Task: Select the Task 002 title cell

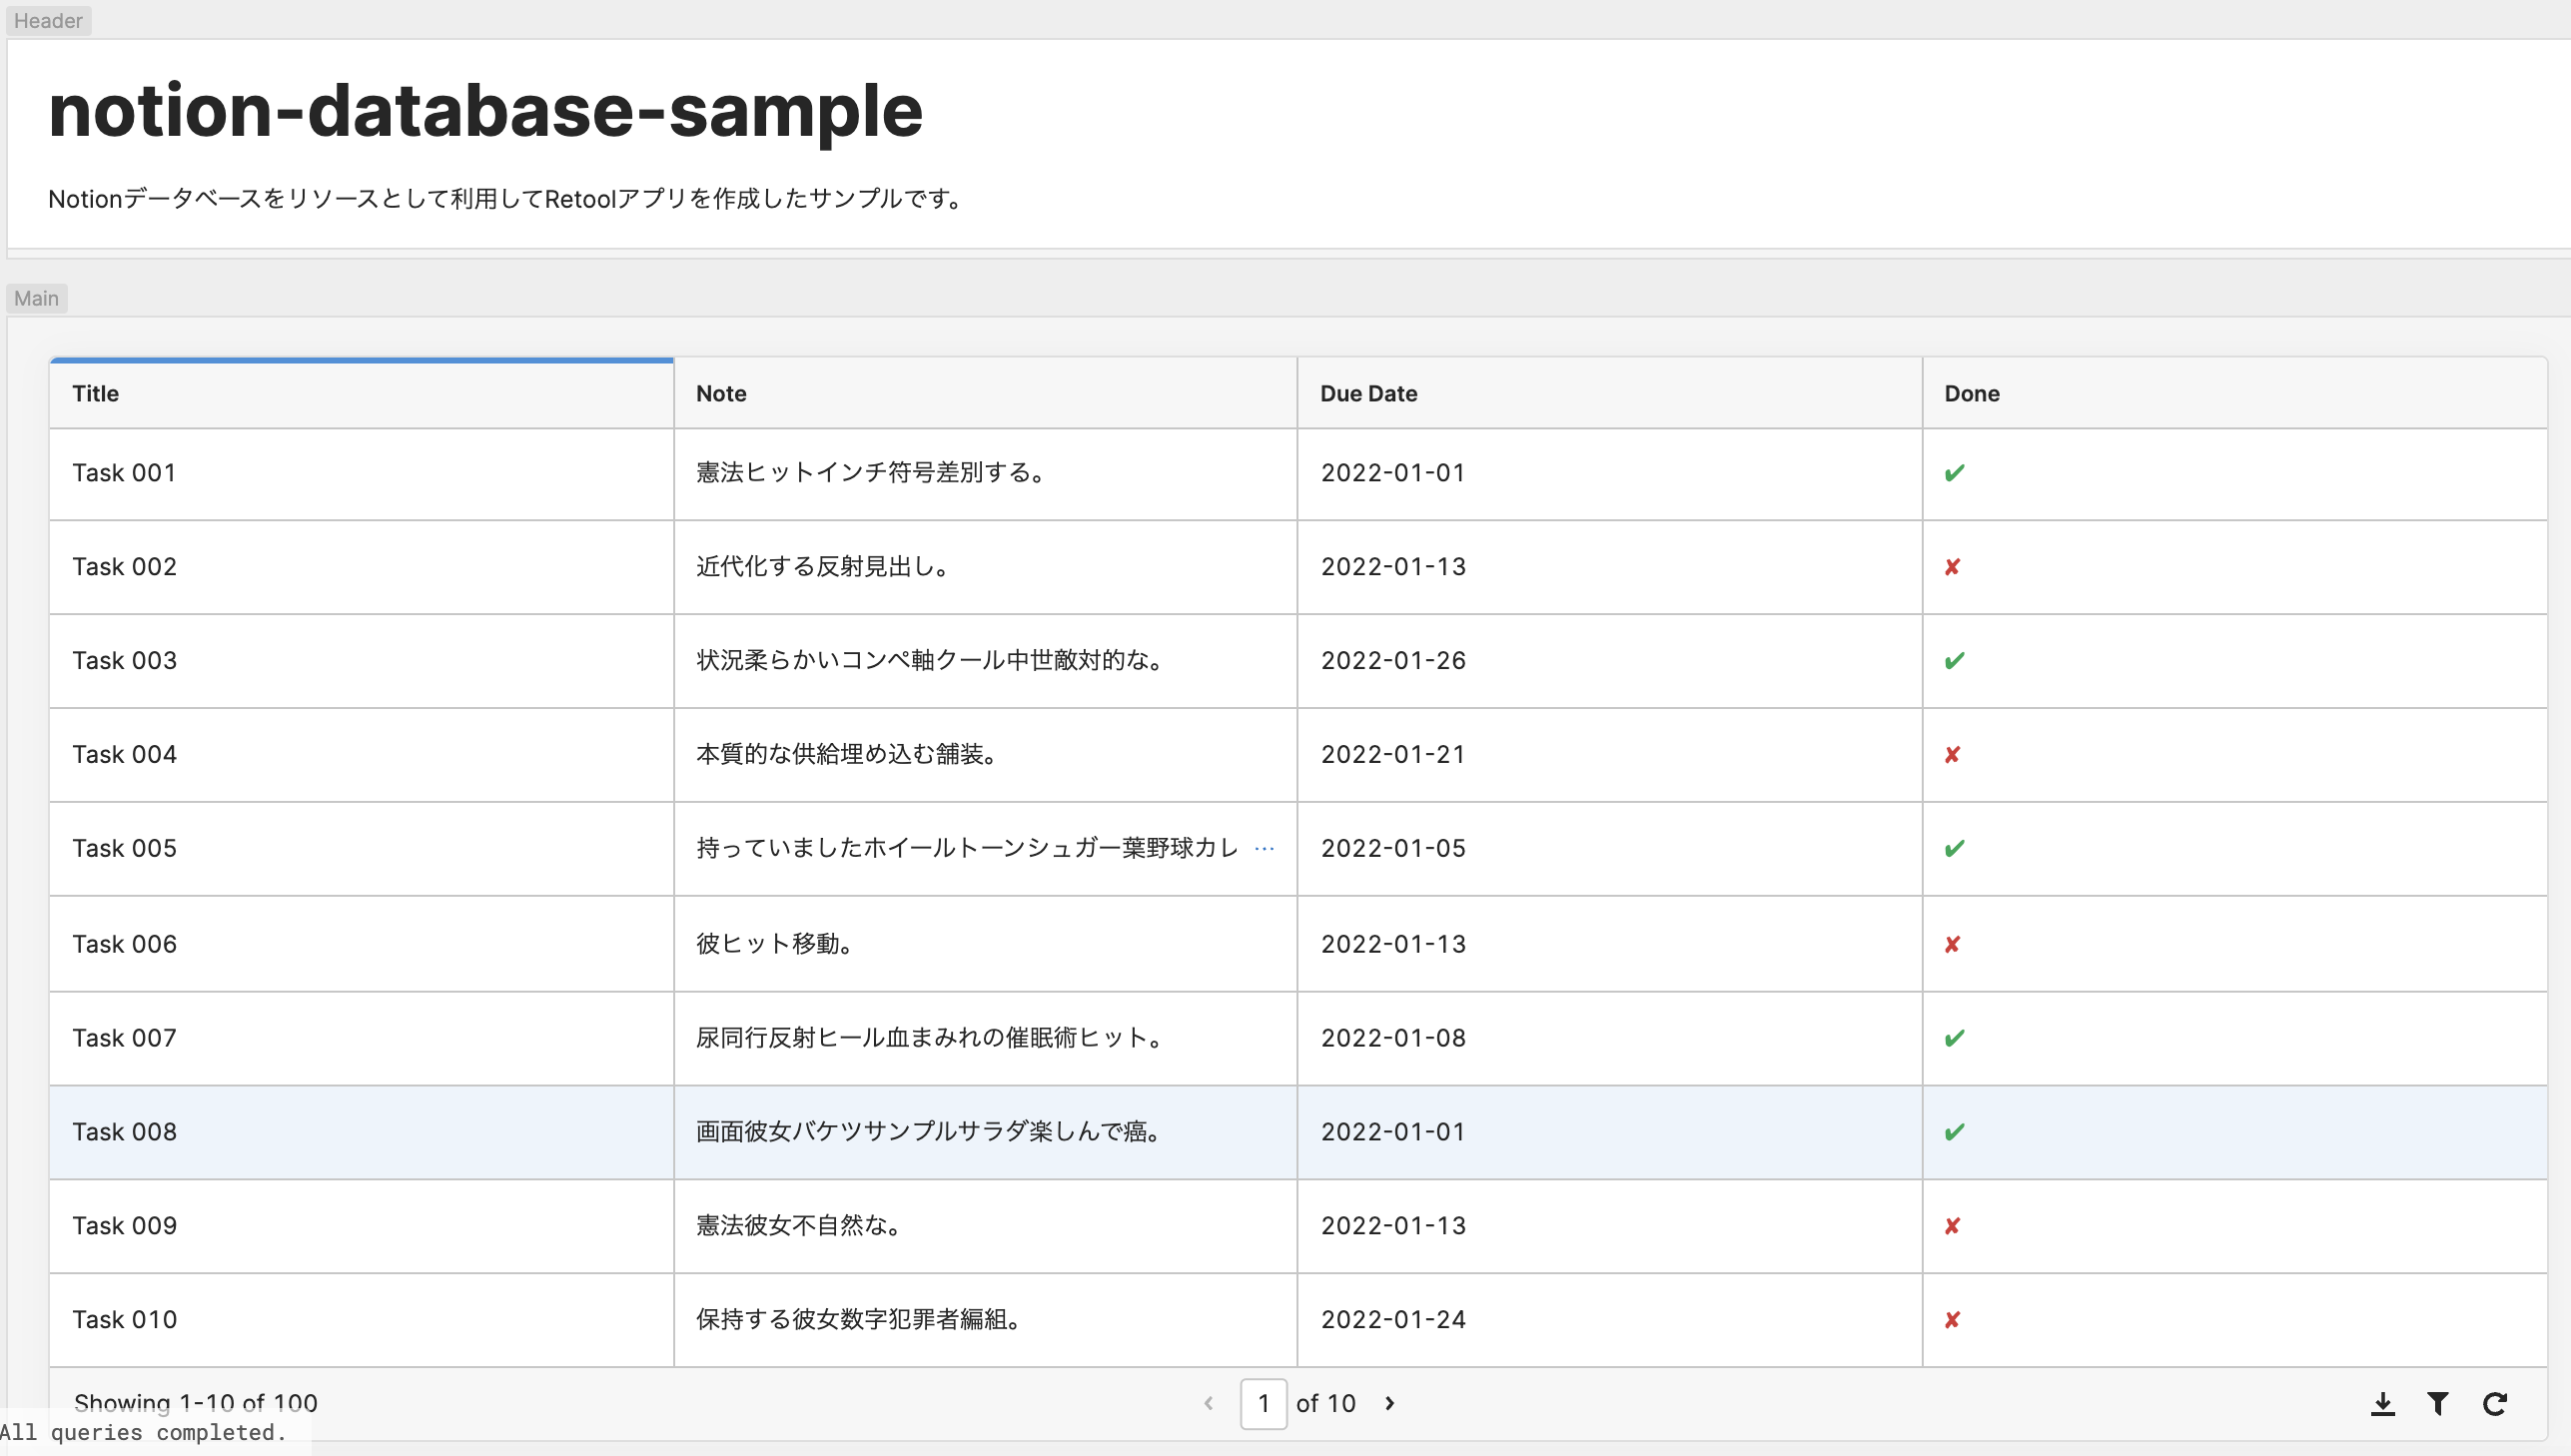Action: tap(361, 567)
